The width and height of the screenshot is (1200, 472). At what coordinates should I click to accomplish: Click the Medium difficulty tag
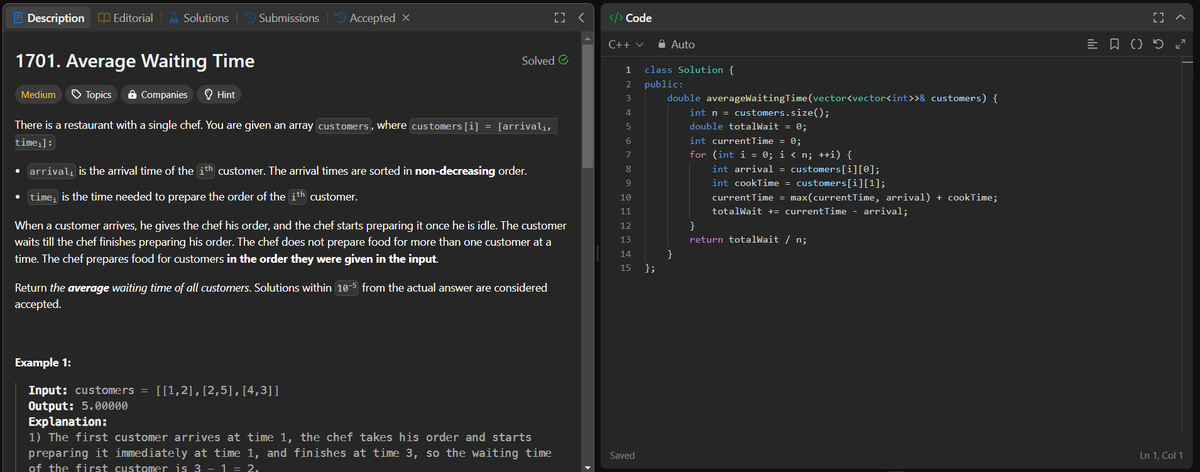point(39,94)
